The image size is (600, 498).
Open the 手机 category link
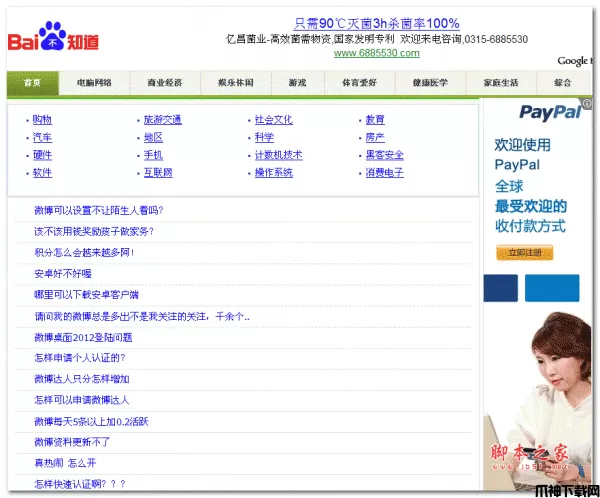click(153, 155)
